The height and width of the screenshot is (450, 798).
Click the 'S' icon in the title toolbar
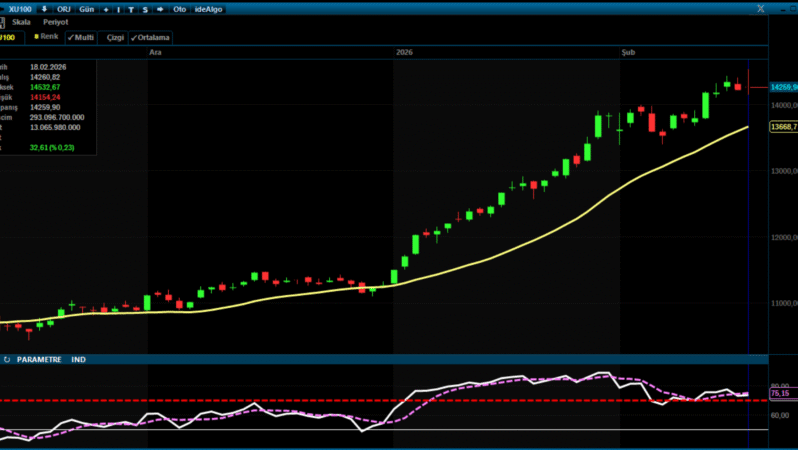[x=145, y=9]
